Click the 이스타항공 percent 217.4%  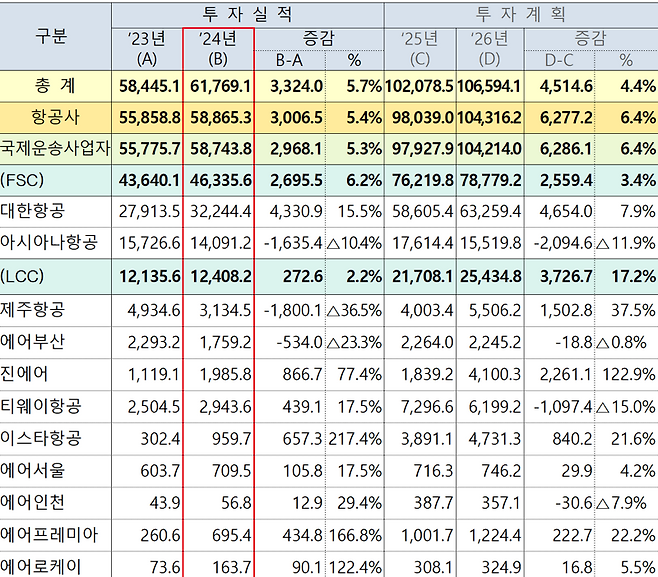point(355,439)
